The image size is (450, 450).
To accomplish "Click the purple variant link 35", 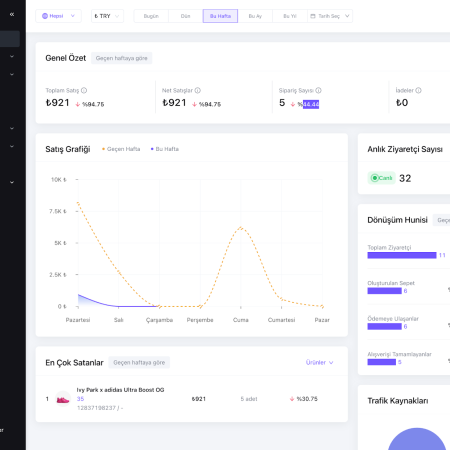I will click(x=80, y=399).
